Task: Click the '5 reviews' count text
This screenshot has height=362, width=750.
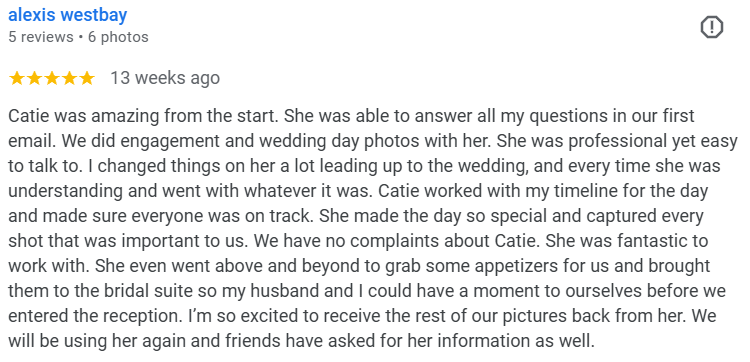Action: (x=41, y=37)
